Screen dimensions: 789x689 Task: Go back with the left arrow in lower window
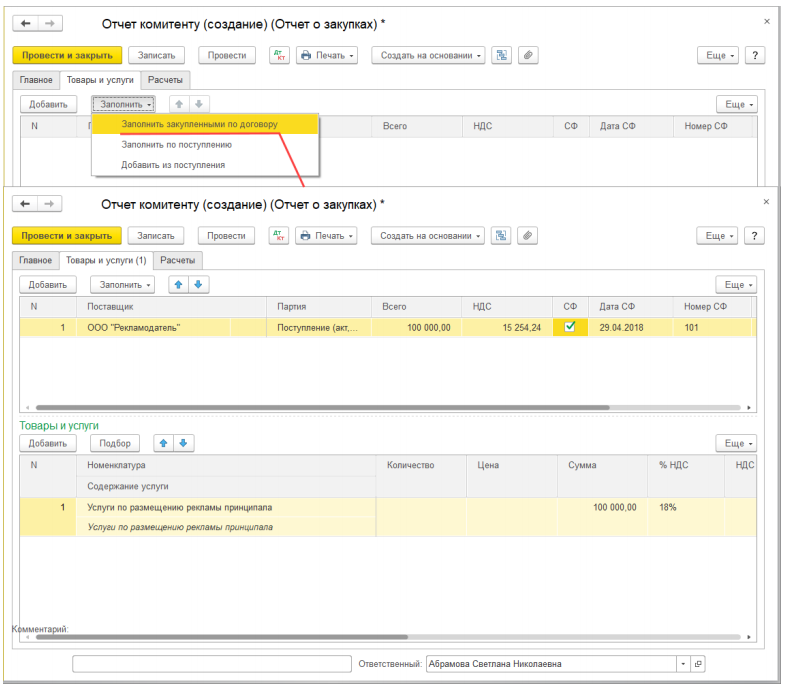(25, 203)
